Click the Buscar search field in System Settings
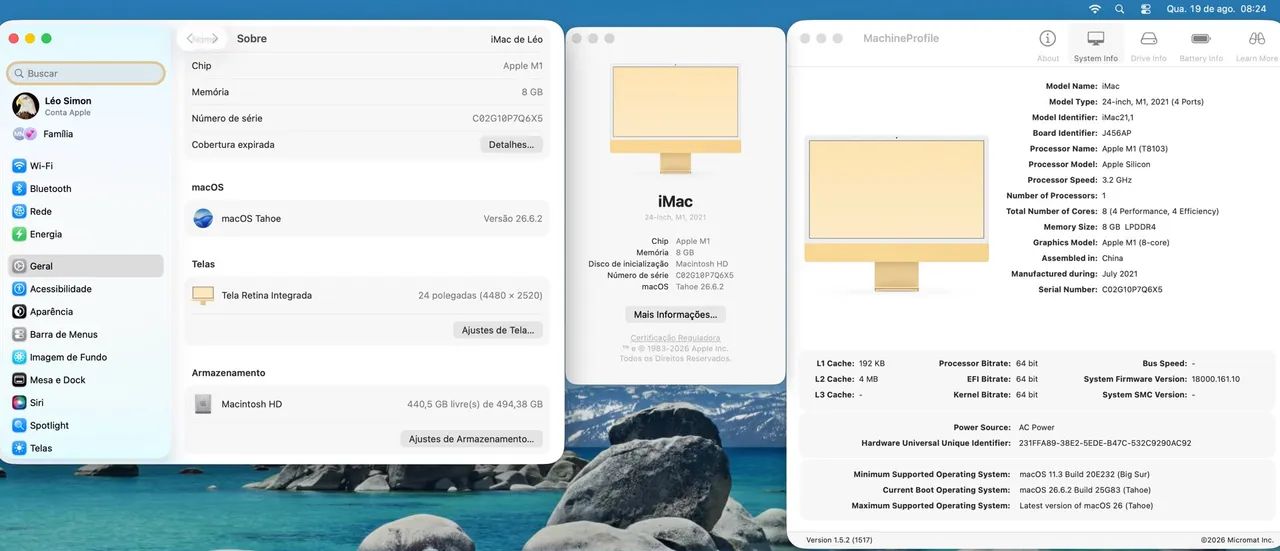The width and height of the screenshot is (1280, 551). point(86,73)
